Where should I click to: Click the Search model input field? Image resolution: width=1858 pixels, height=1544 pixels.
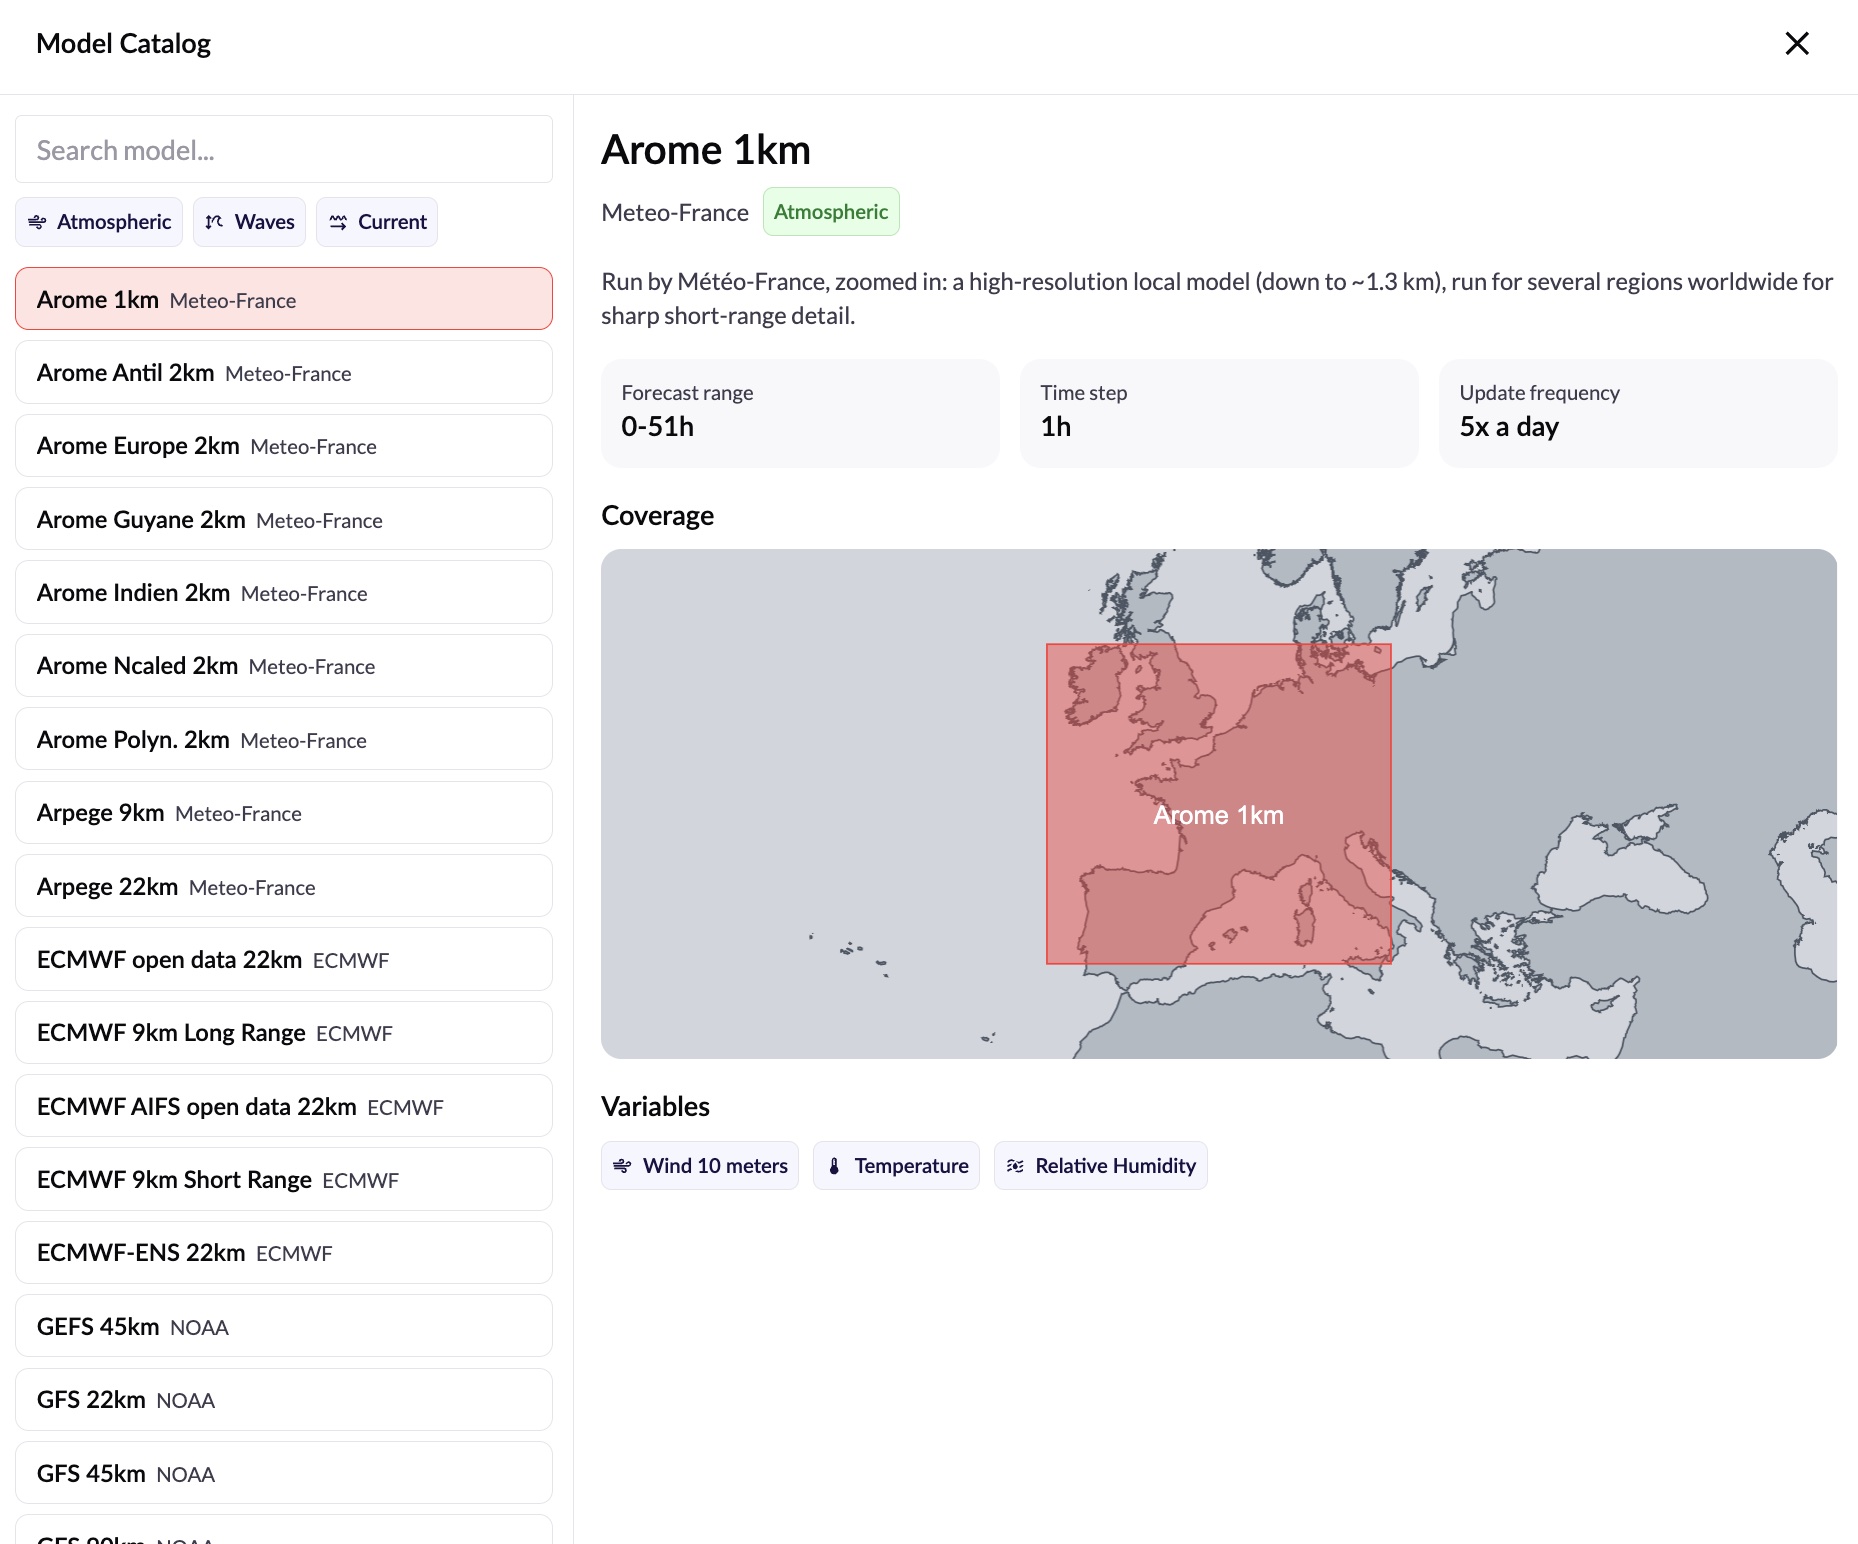(284, 150)
